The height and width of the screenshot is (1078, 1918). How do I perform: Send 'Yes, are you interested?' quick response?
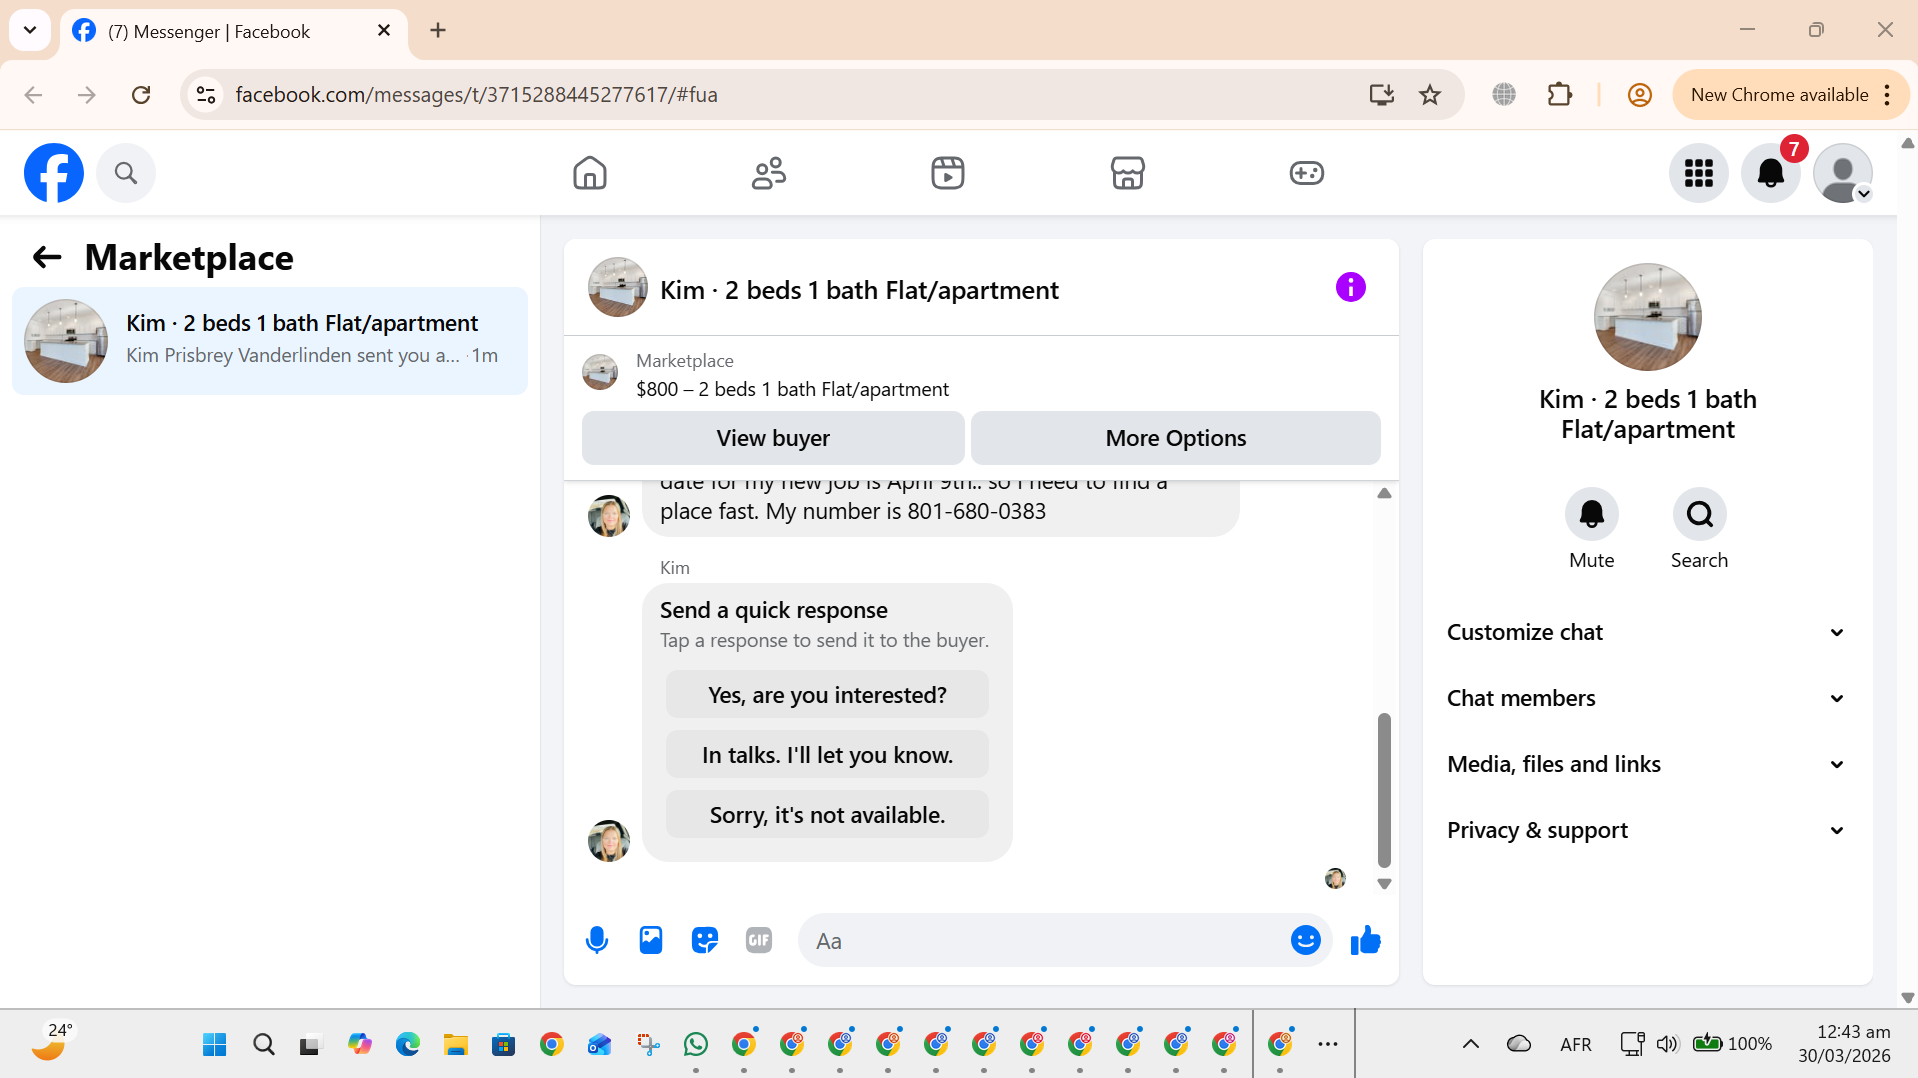[x=827, y=695]
